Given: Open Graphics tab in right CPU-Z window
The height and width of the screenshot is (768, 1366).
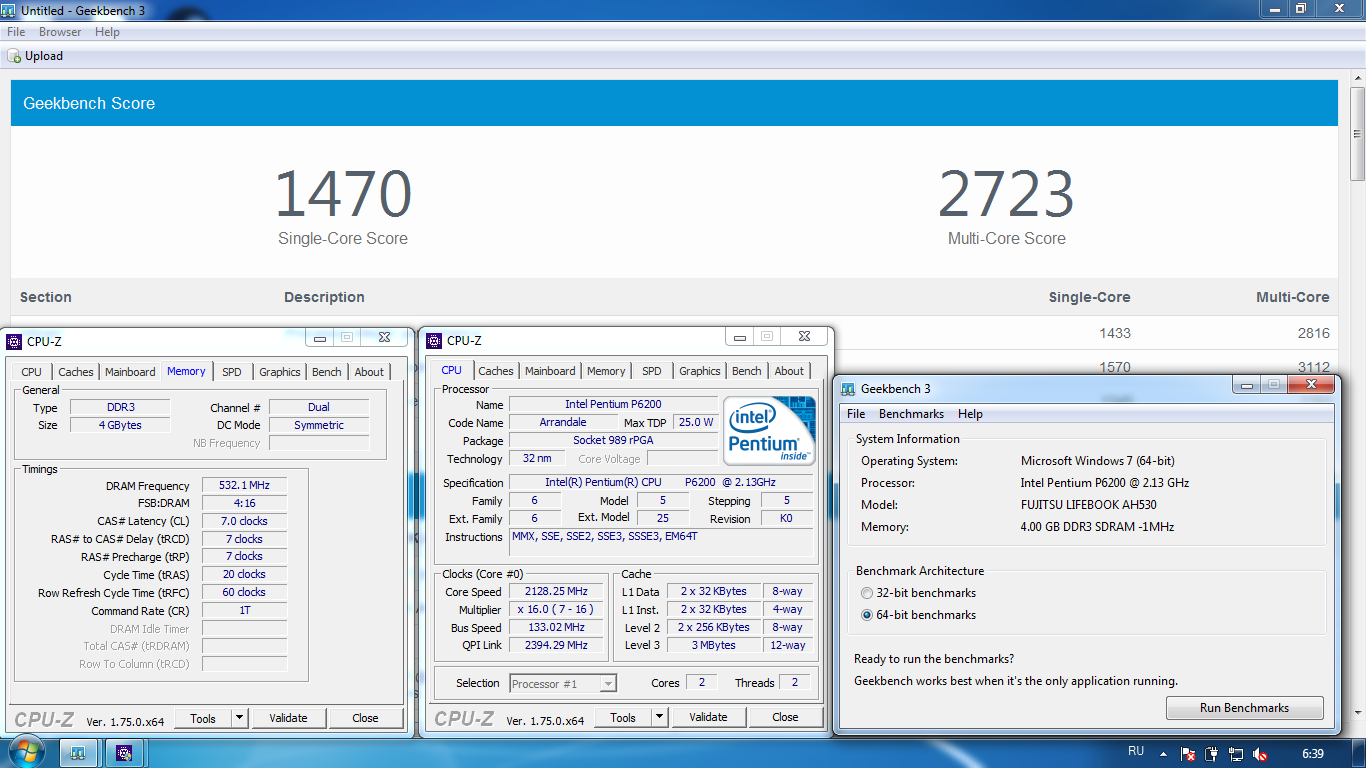Looking at the screenshot, I should 700,371.
